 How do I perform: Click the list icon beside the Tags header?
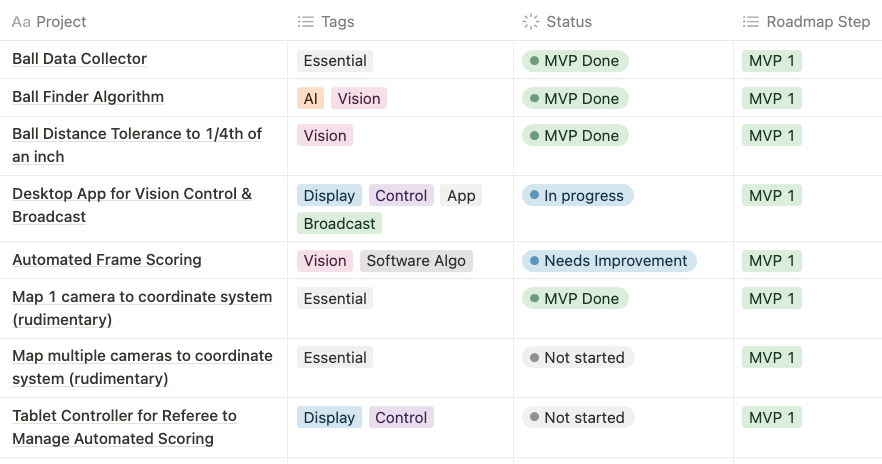click(x=306, y=22)
